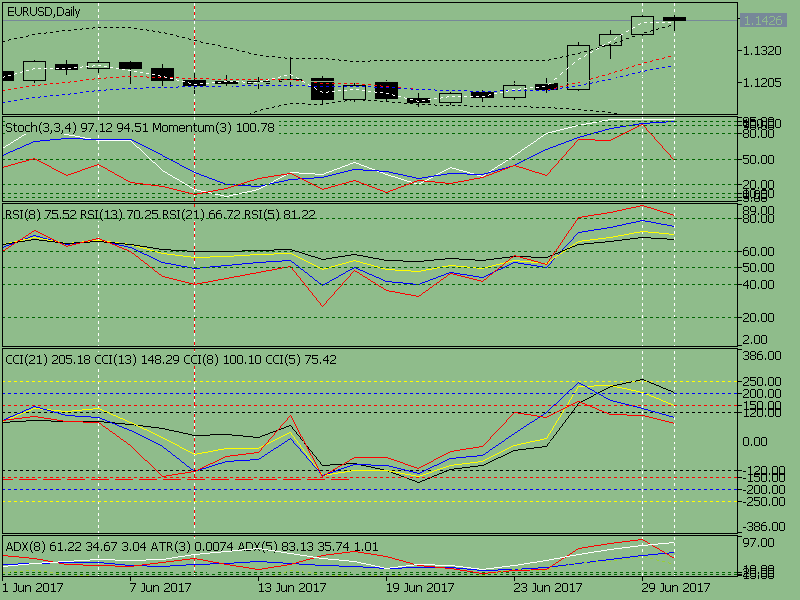800x600 pixels.
Task: Click the 0.00 level on CCI axis
Action: 755,442
